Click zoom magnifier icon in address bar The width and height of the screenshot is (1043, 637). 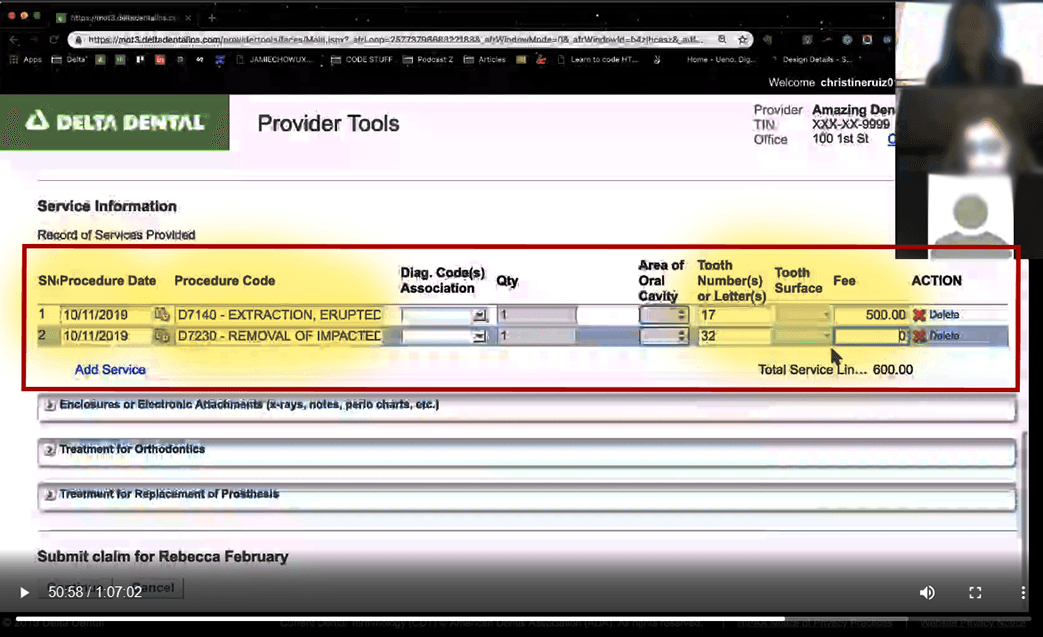[x=722, y=40]
